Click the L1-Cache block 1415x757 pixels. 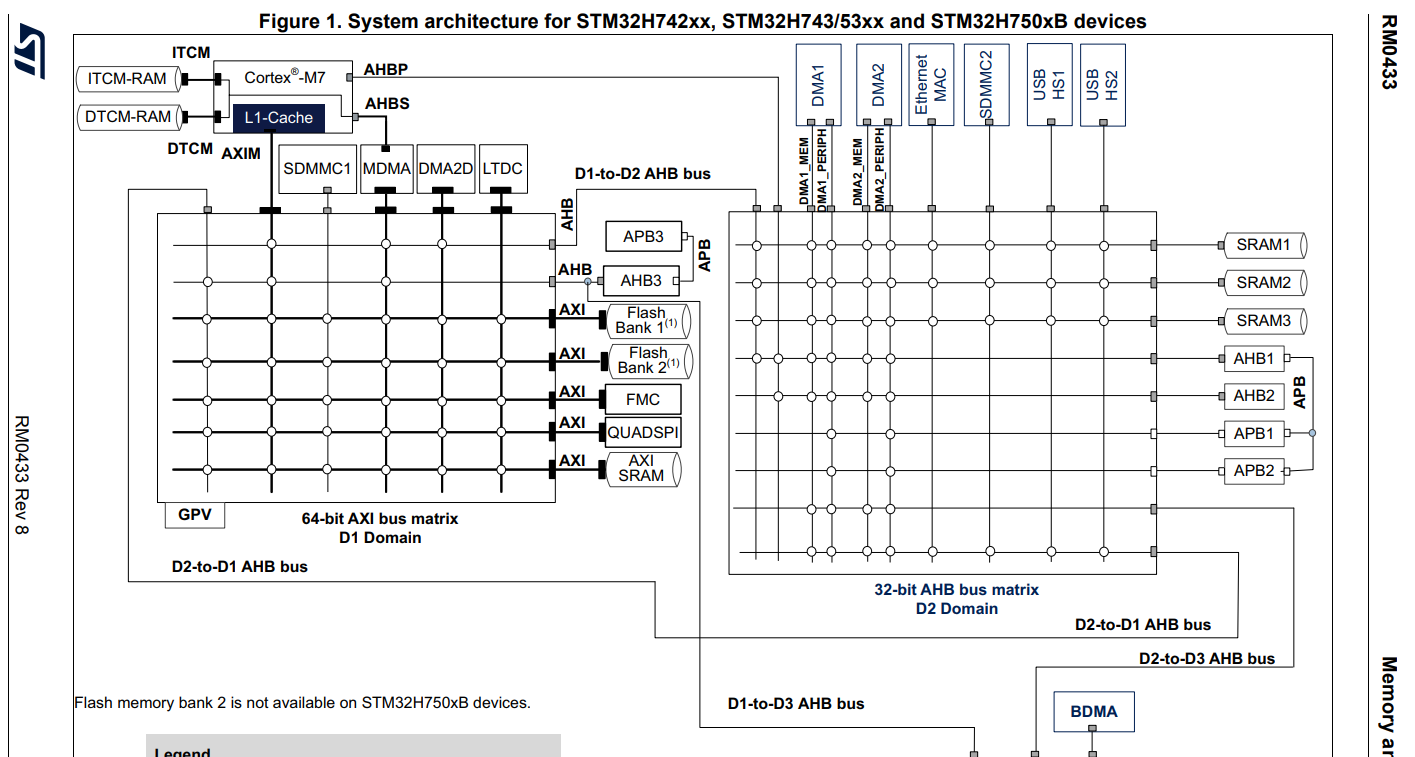coord(280,116)
